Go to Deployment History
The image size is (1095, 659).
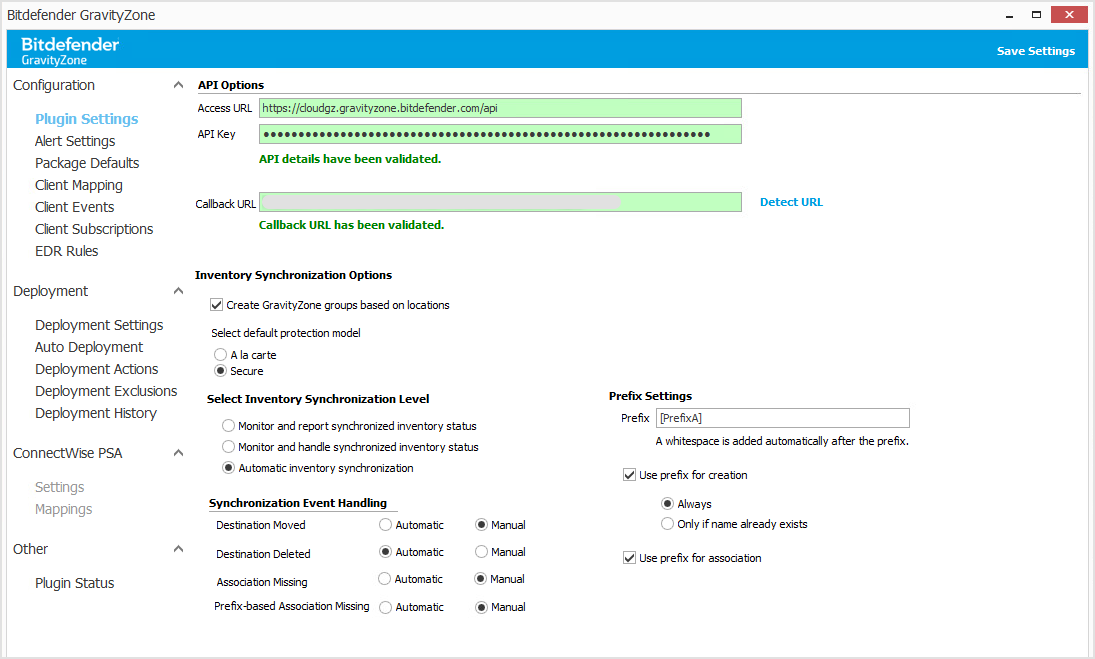click(95, 412)
